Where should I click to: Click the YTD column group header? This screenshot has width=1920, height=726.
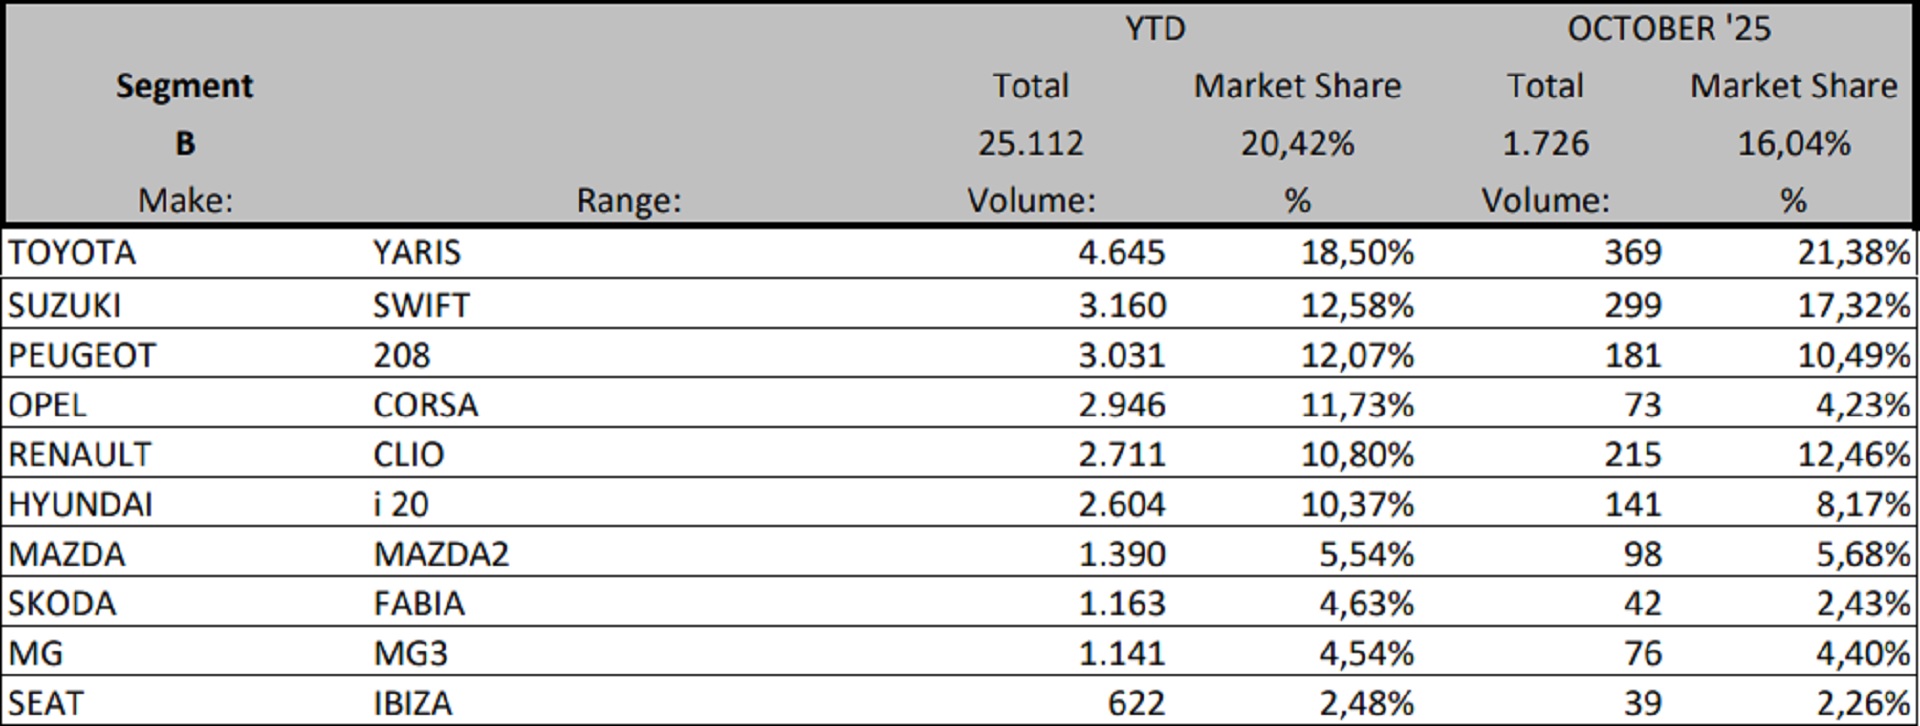(x=1155, y=28)
